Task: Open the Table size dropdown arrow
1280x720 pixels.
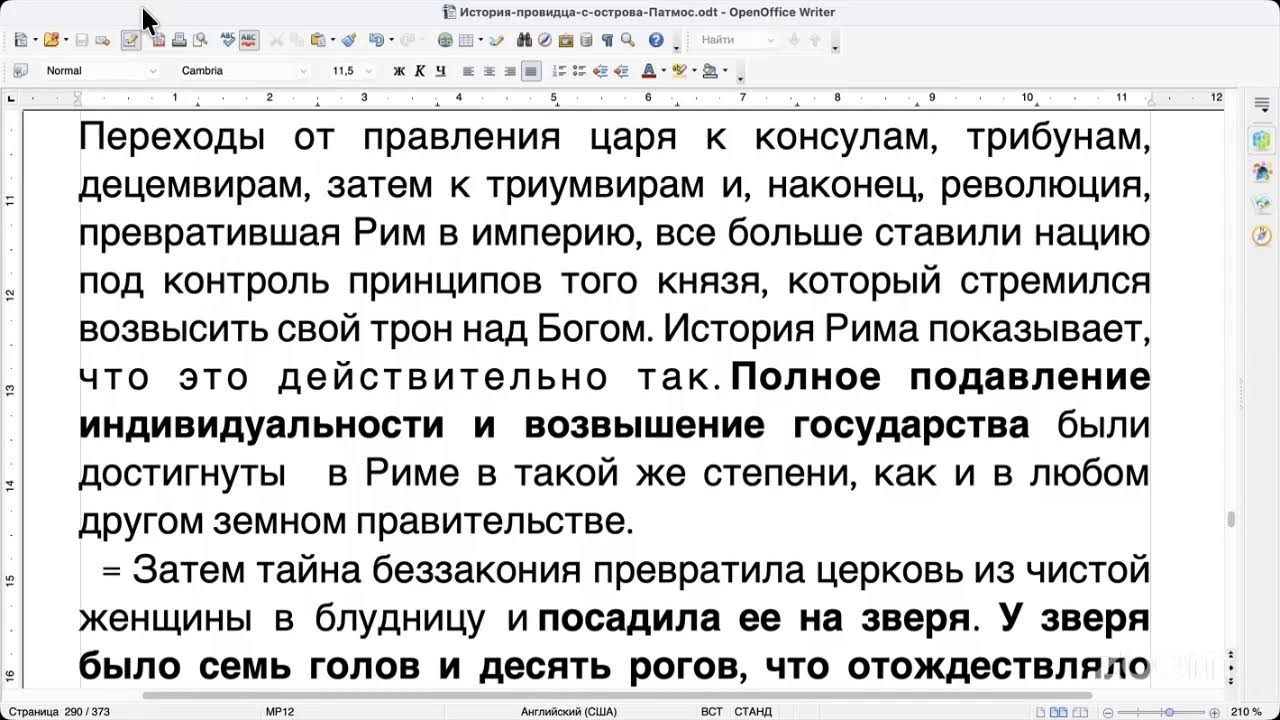Action: (480, 40)
